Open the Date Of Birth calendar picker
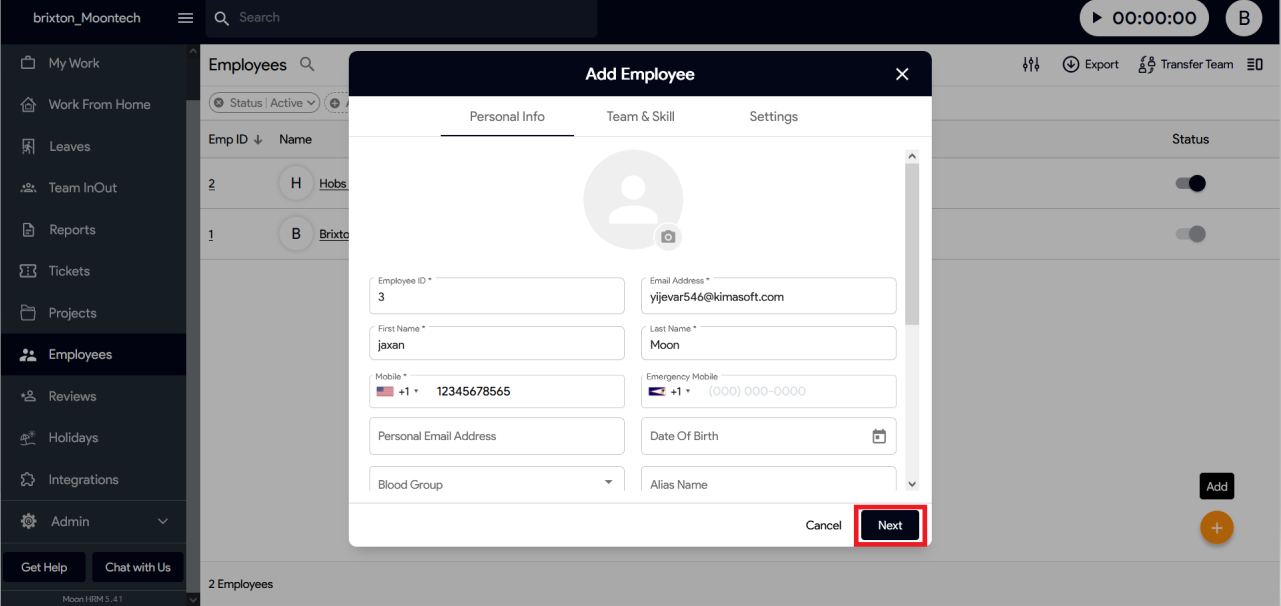The height and width of the screenshot is (606, 1281). (x=879, y=436)
